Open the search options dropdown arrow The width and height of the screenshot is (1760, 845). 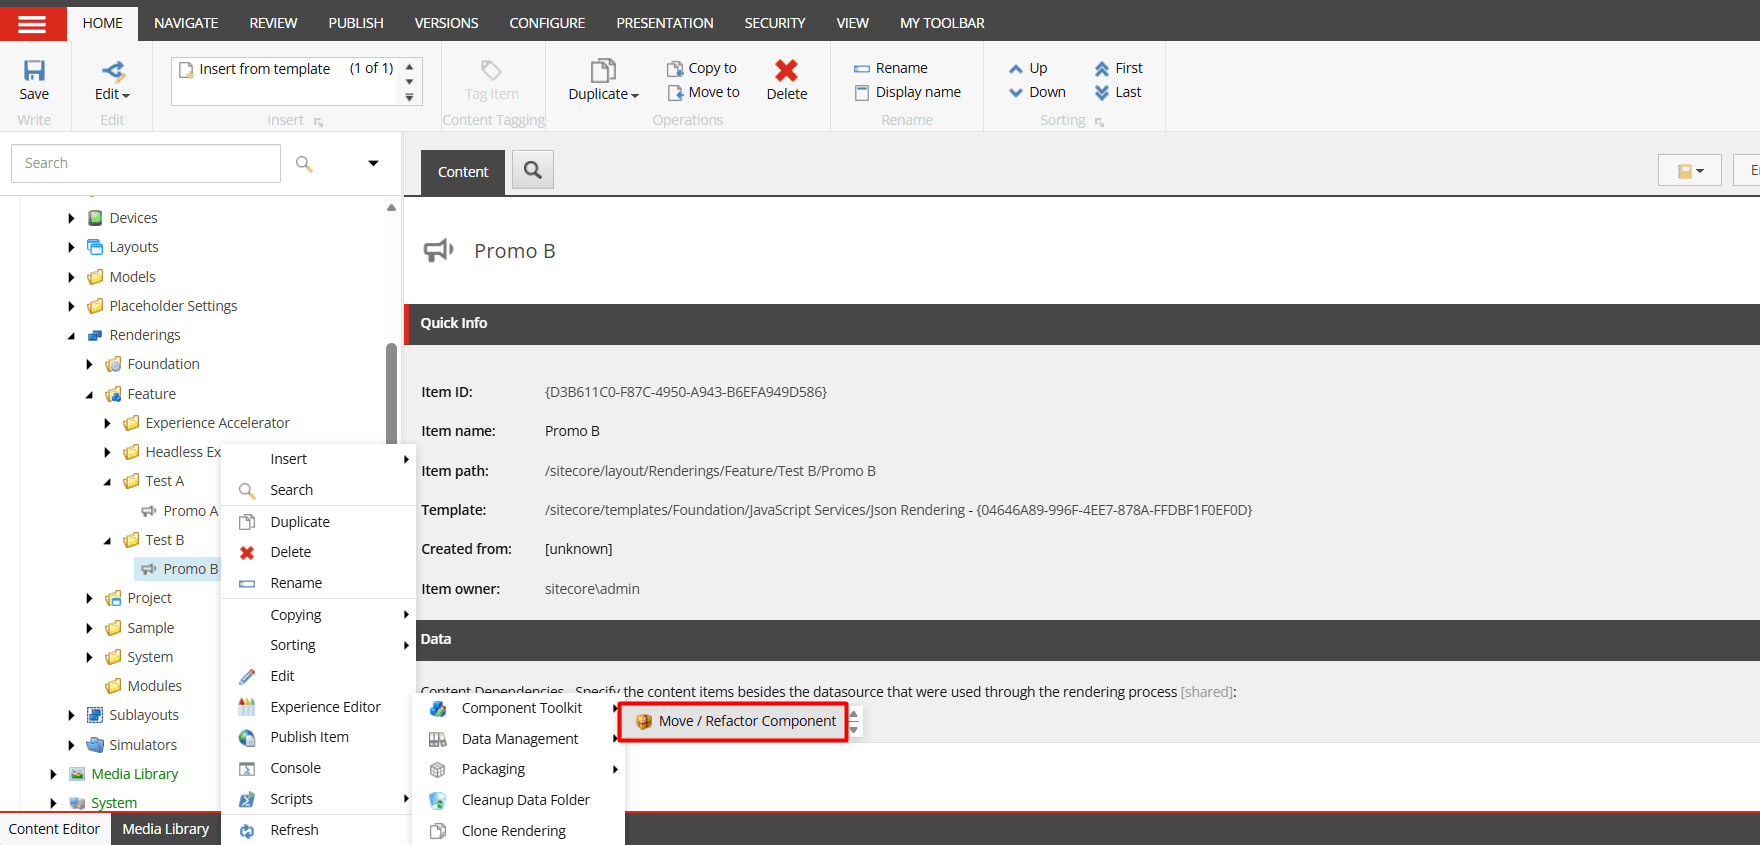coord(373,163)
